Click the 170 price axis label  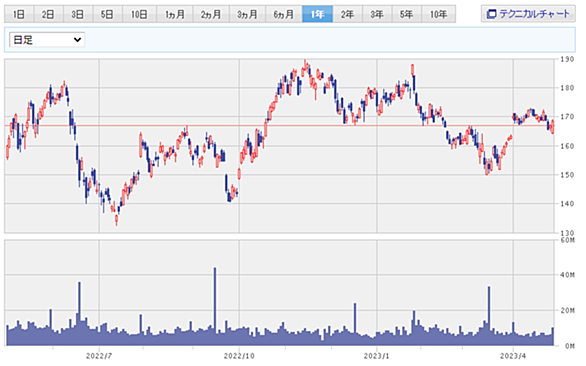[x=567, y=117]
